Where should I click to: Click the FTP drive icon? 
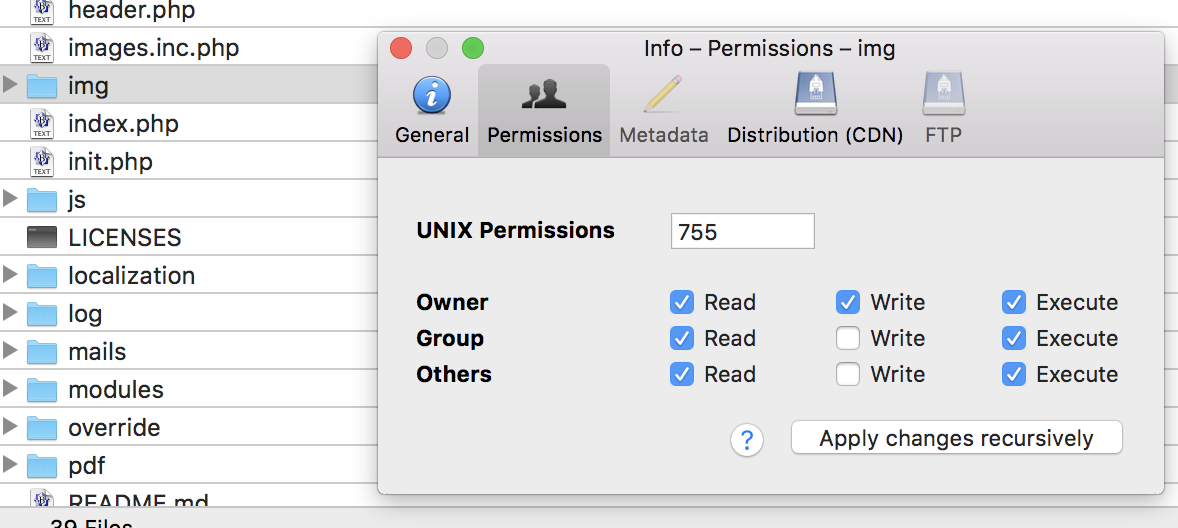[943, 95]
